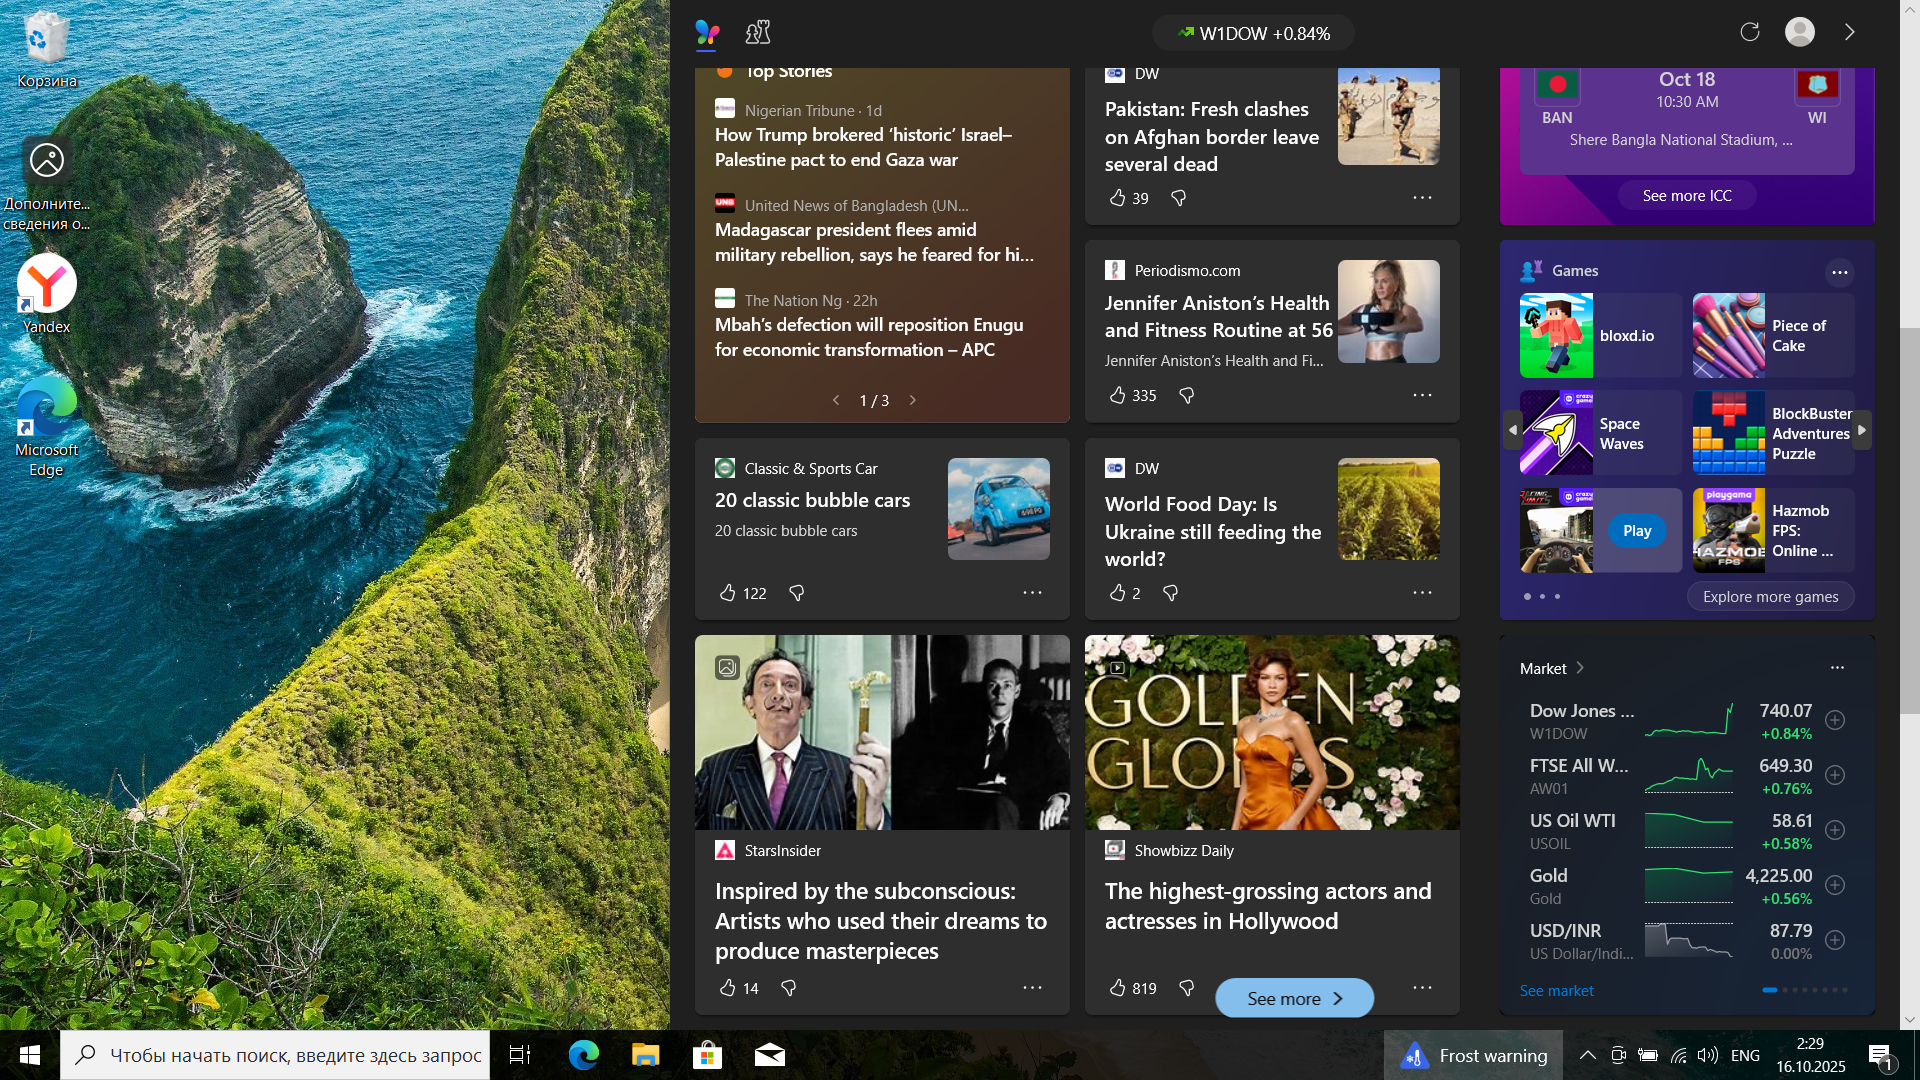The height and width of the screenshot is (1080, 1920).
Task: Click Explore more games button
Action: coord(1770,597)
